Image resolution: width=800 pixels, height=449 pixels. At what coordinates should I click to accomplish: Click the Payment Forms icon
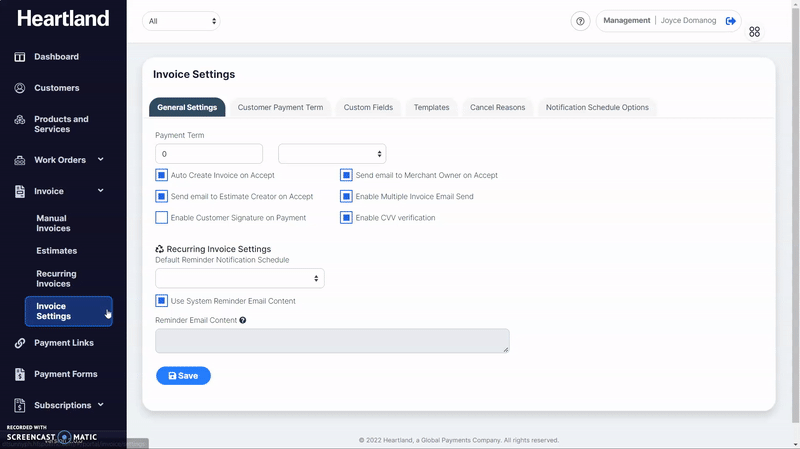[x=20, y=375]
